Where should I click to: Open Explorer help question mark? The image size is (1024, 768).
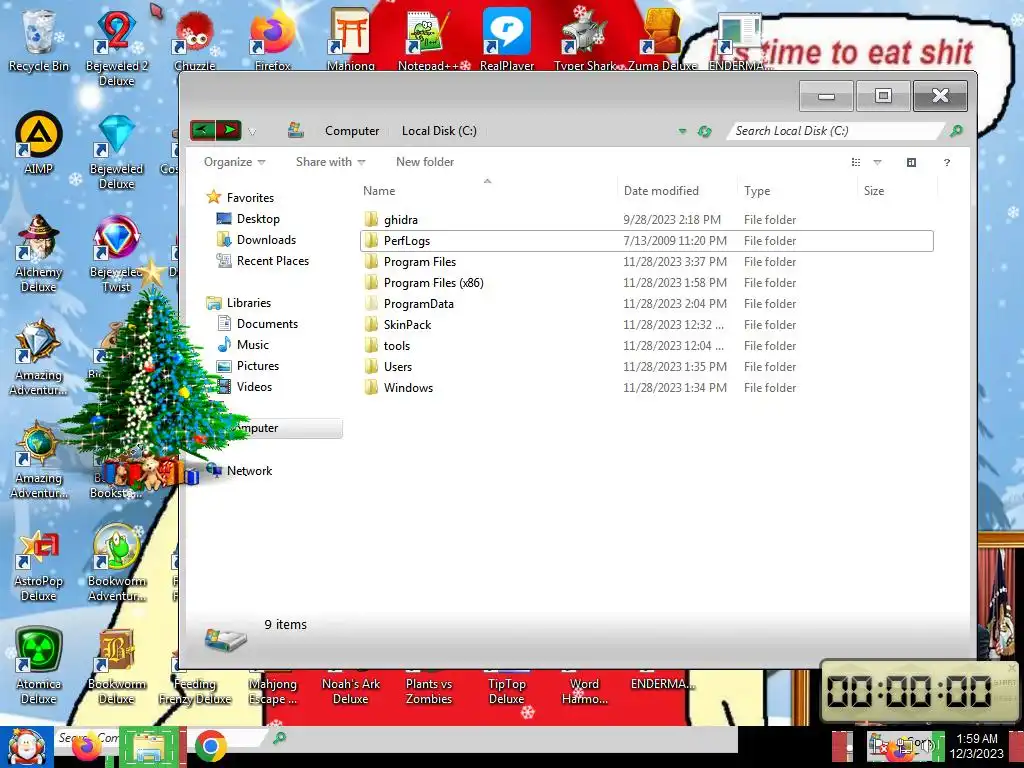click(946, 162)
